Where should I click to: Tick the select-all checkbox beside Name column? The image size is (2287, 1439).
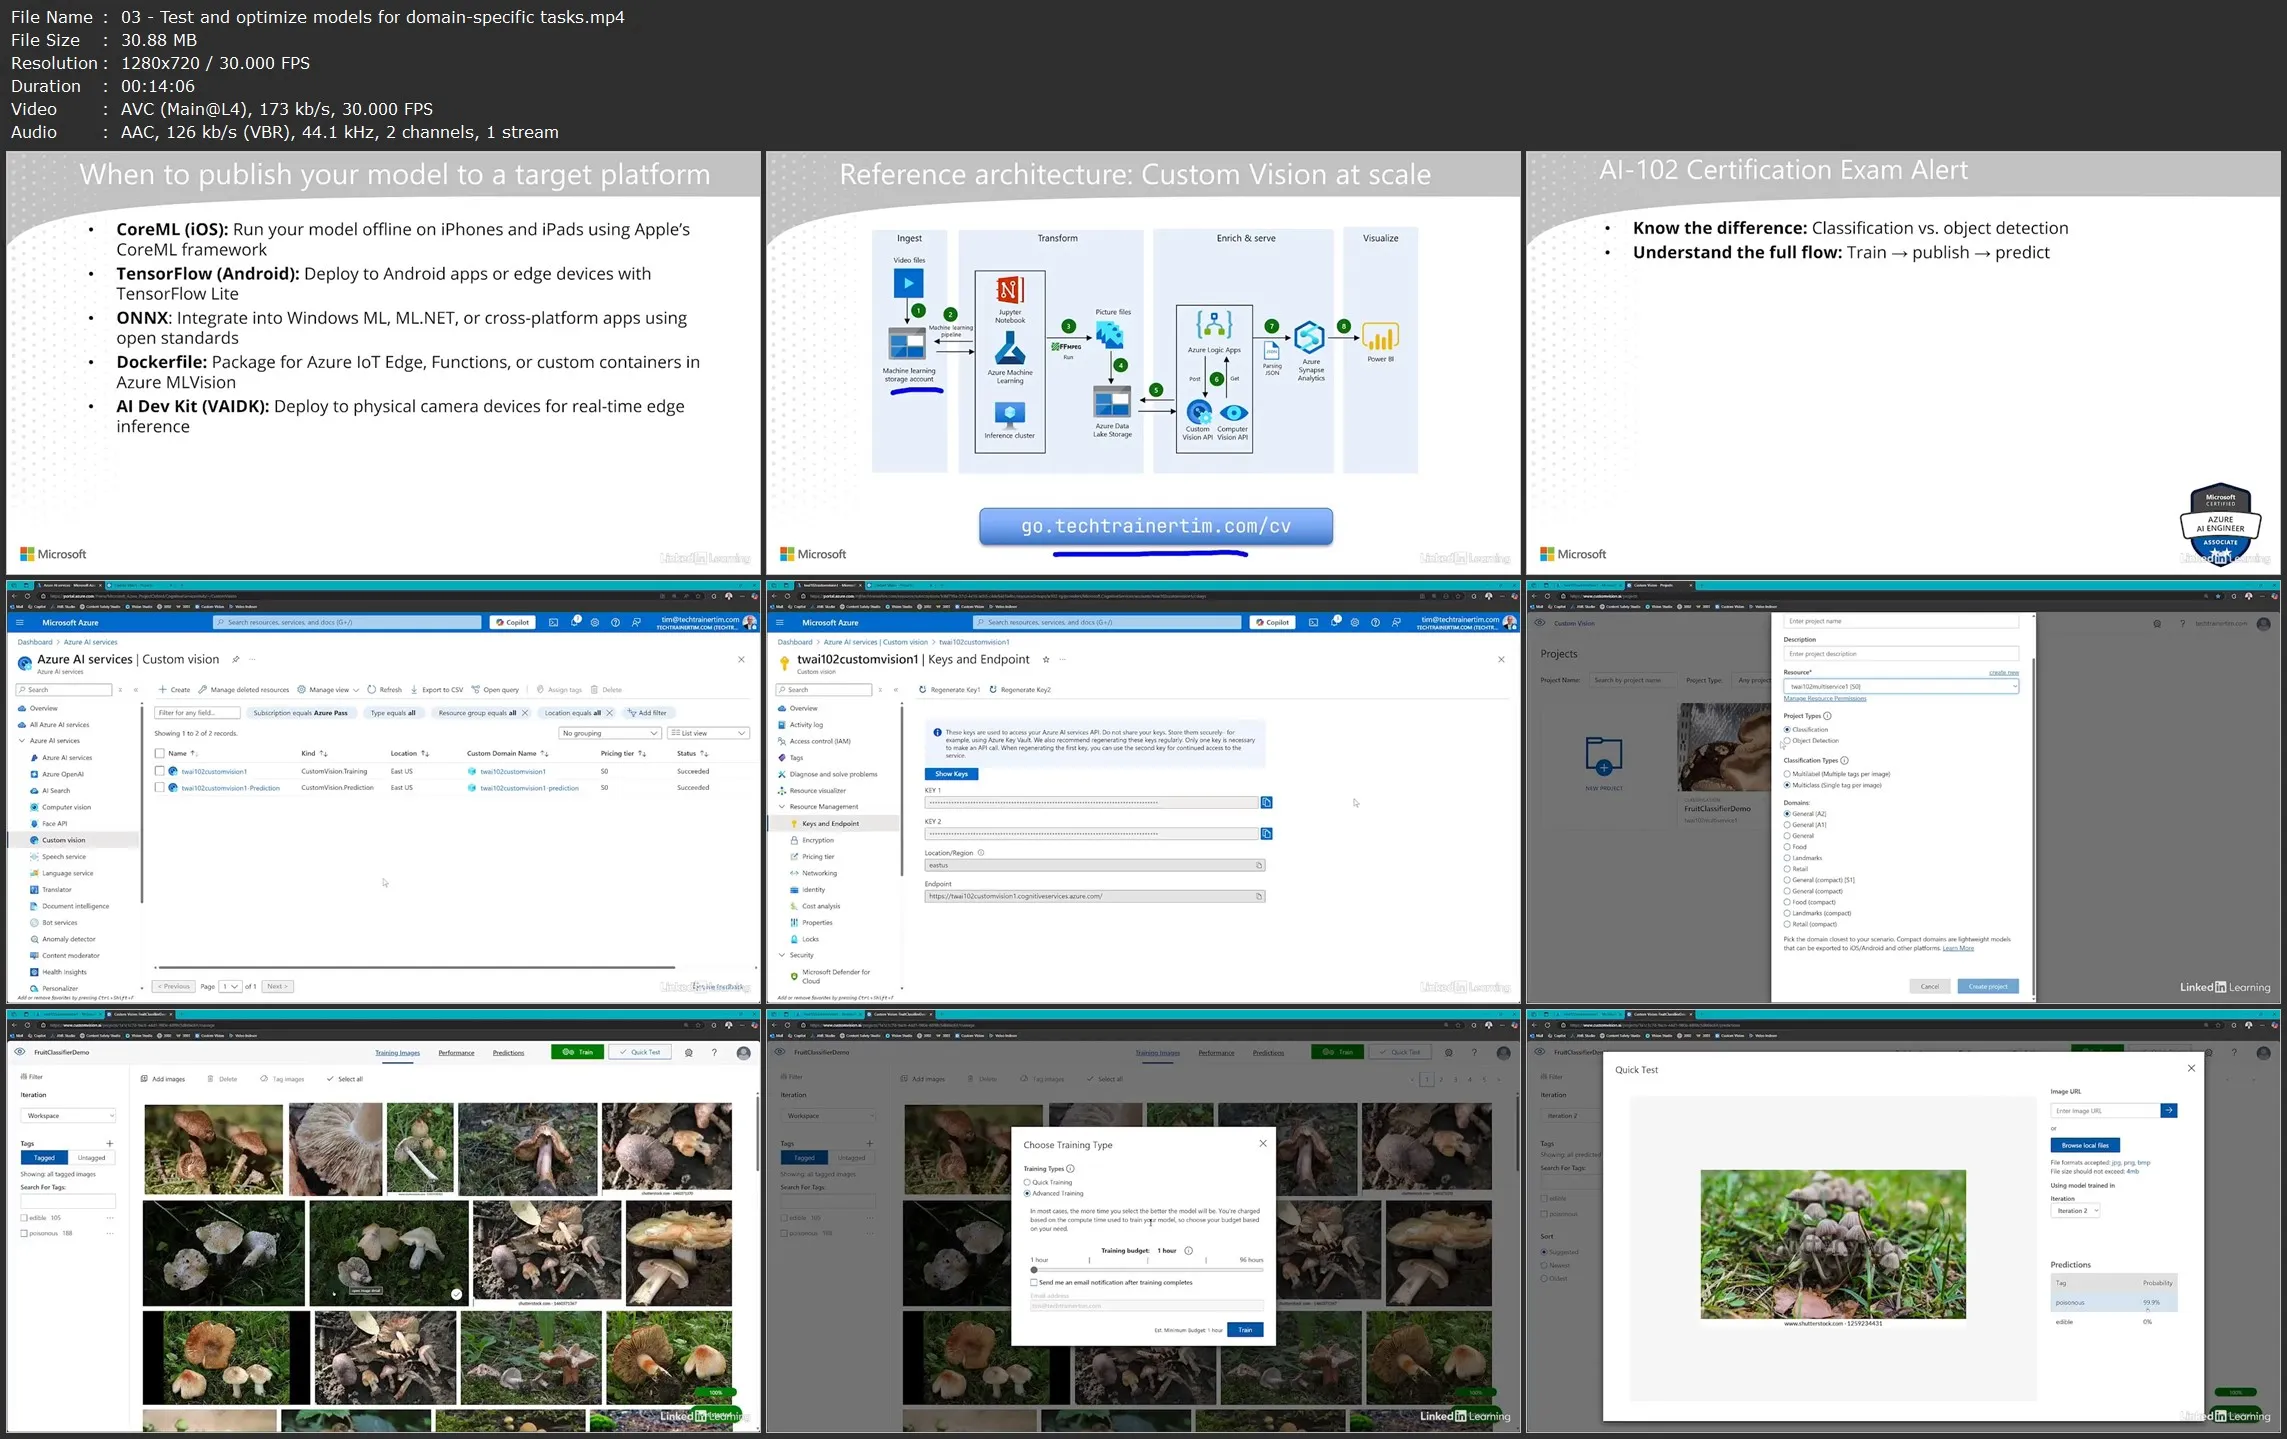tap(159, 753)
